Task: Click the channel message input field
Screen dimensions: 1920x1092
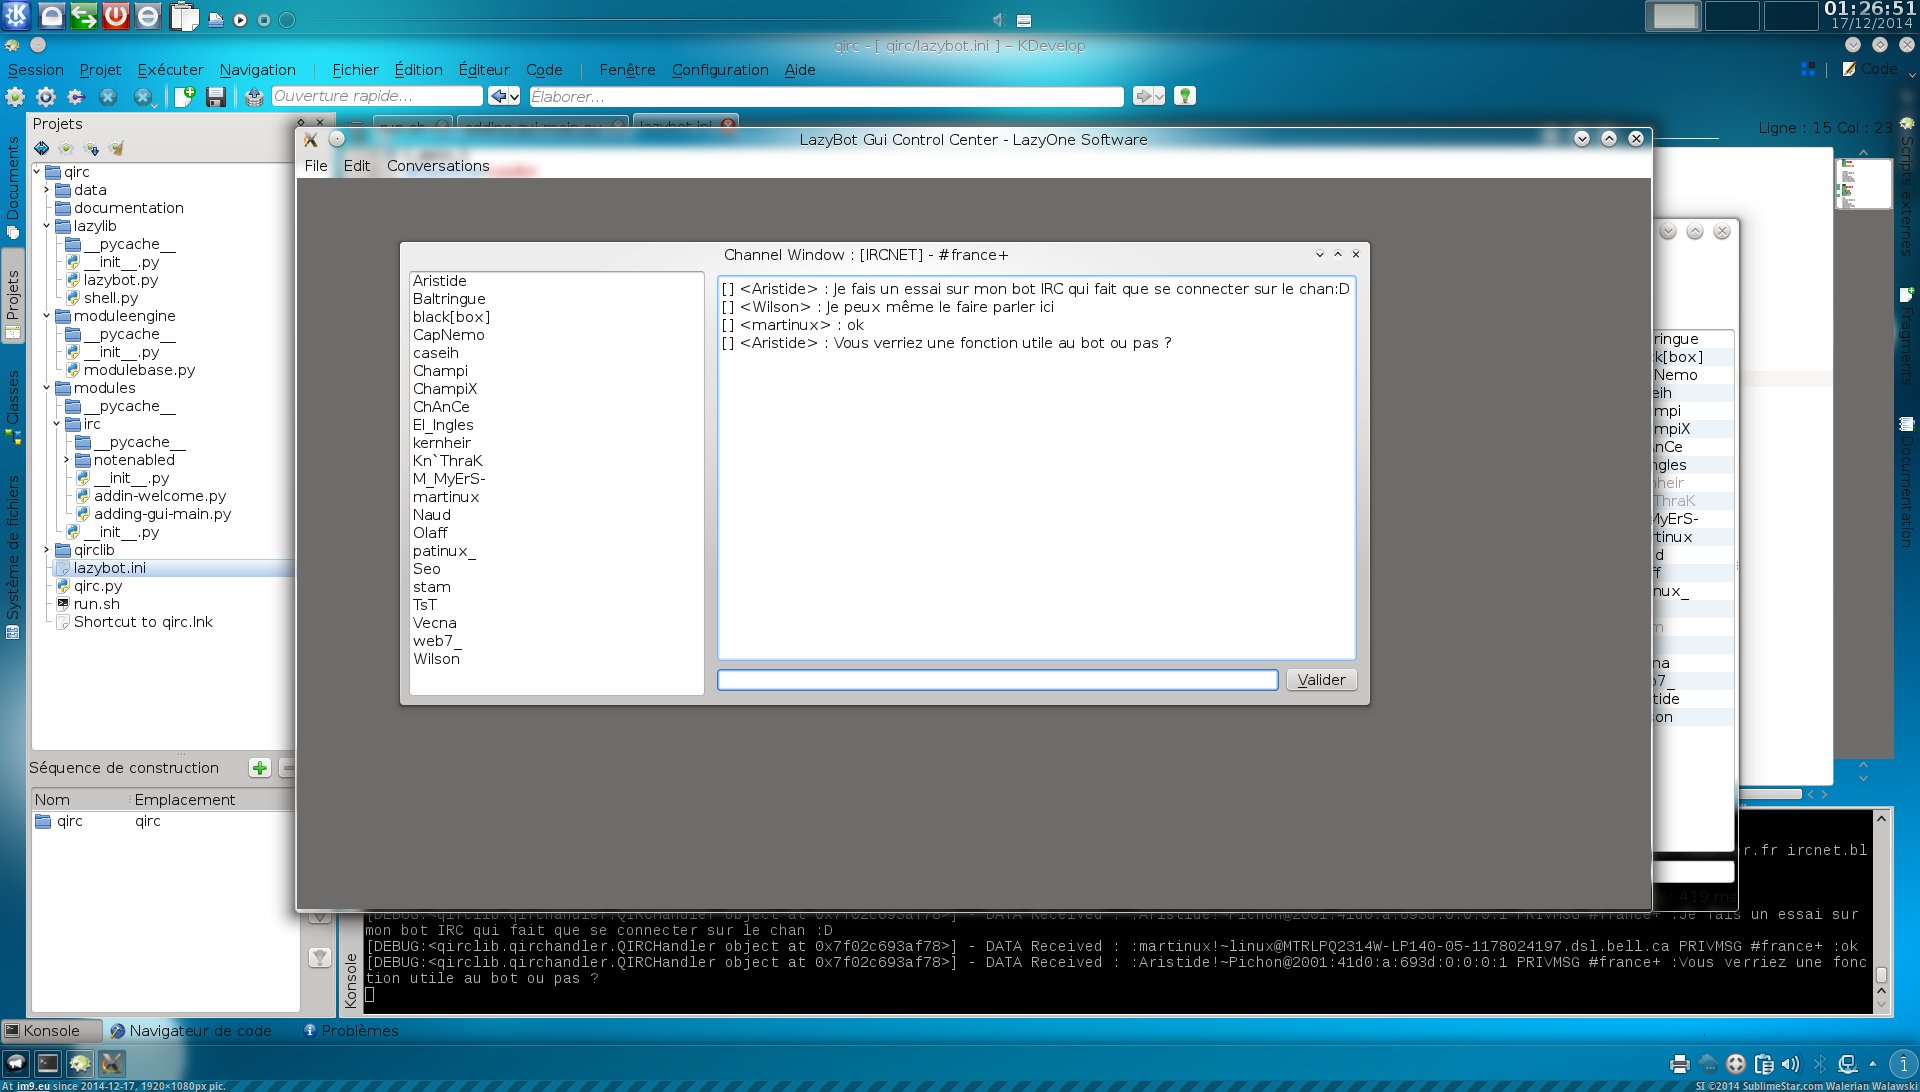Action: point(997,680)
